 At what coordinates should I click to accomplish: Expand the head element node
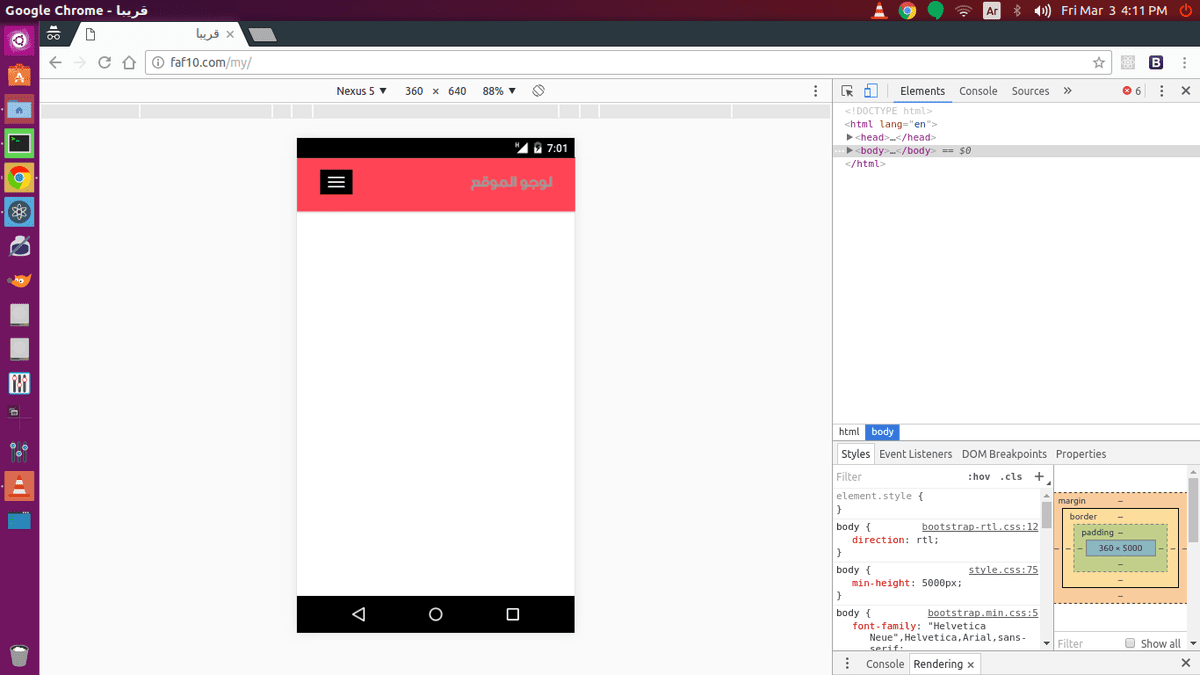pyautogui.click(x=850, y=138)
